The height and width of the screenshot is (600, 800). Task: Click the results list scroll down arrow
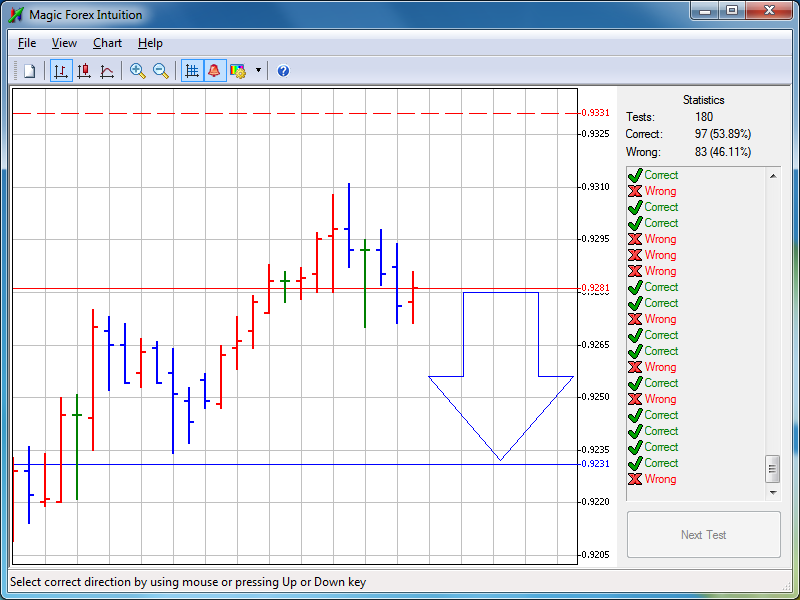(773, 492)
